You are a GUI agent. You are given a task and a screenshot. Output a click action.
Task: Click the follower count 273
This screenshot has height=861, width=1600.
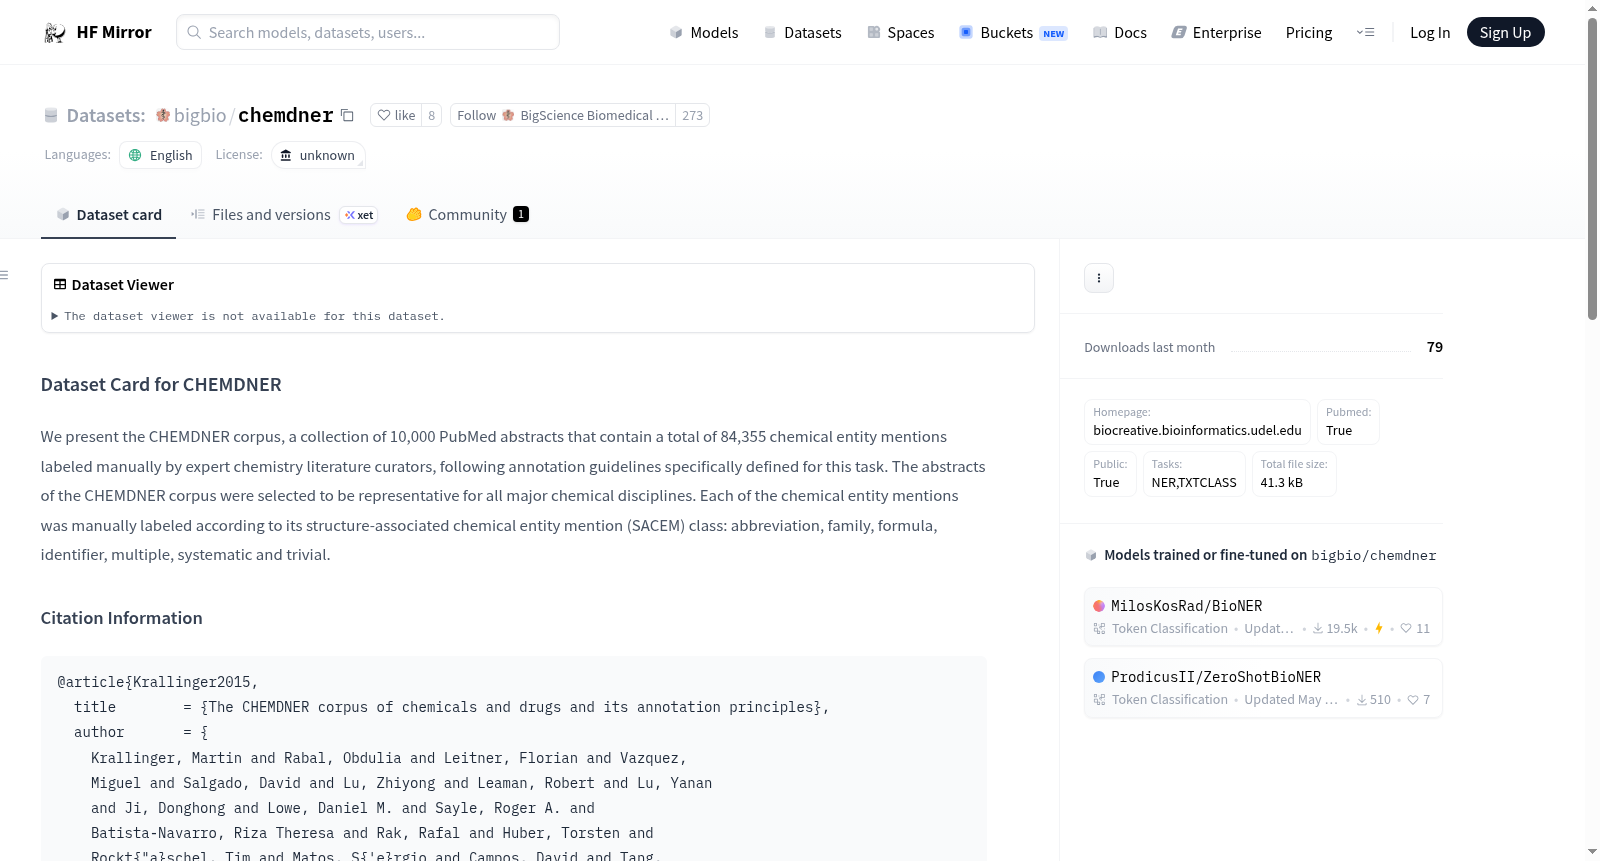point(692,115)
